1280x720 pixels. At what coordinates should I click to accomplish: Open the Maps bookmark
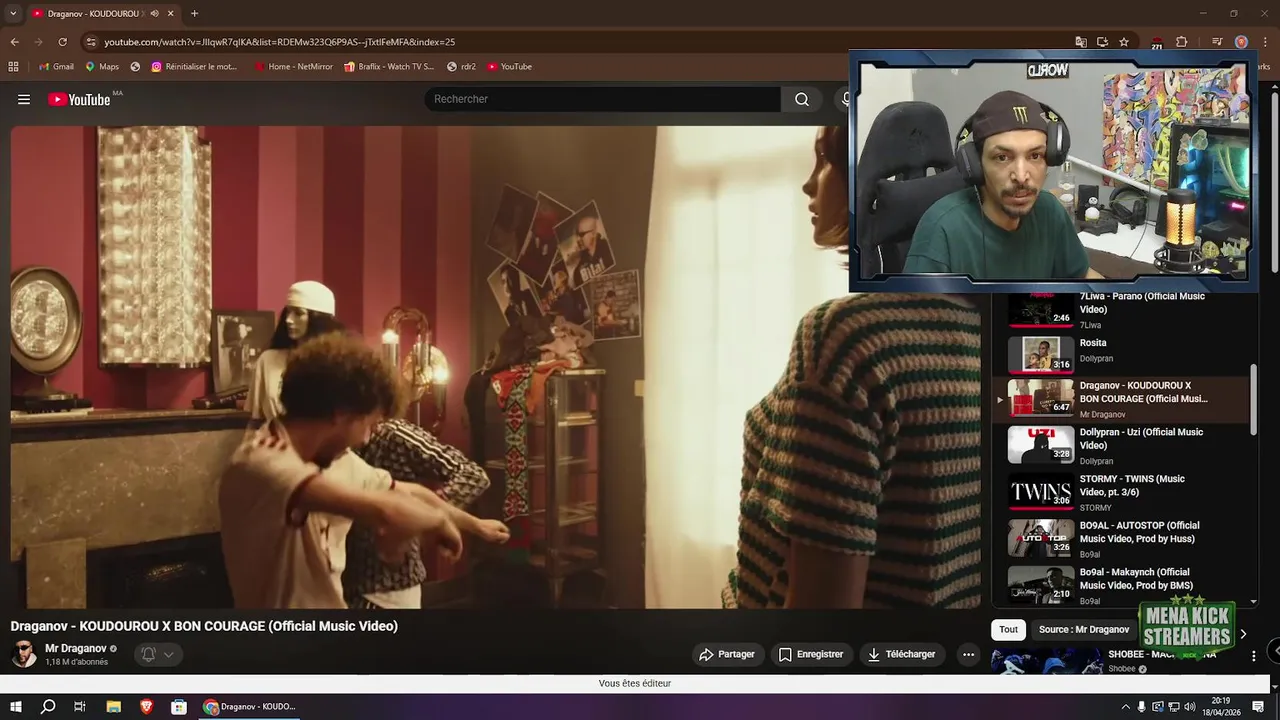click(x=102, y=67)
